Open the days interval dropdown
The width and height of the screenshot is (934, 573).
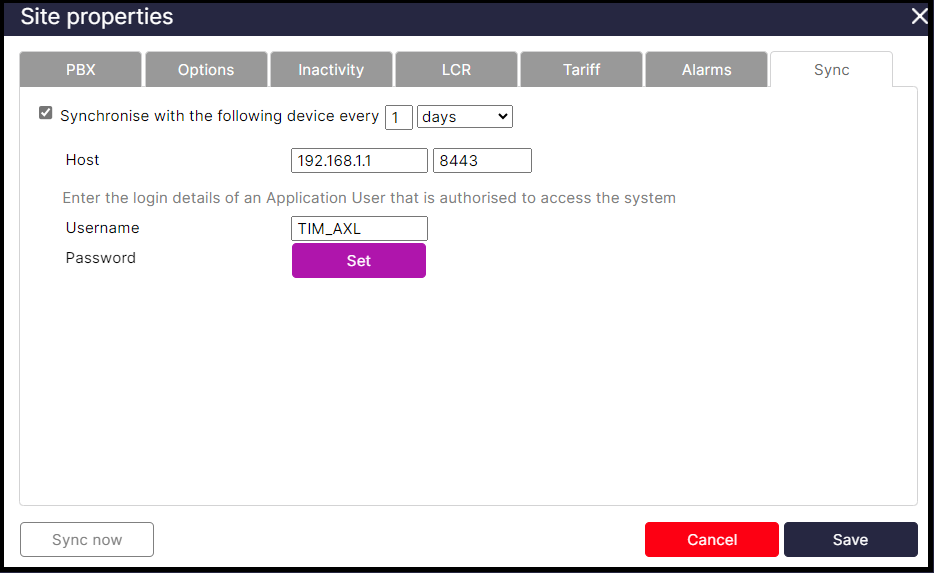[465, 117]
